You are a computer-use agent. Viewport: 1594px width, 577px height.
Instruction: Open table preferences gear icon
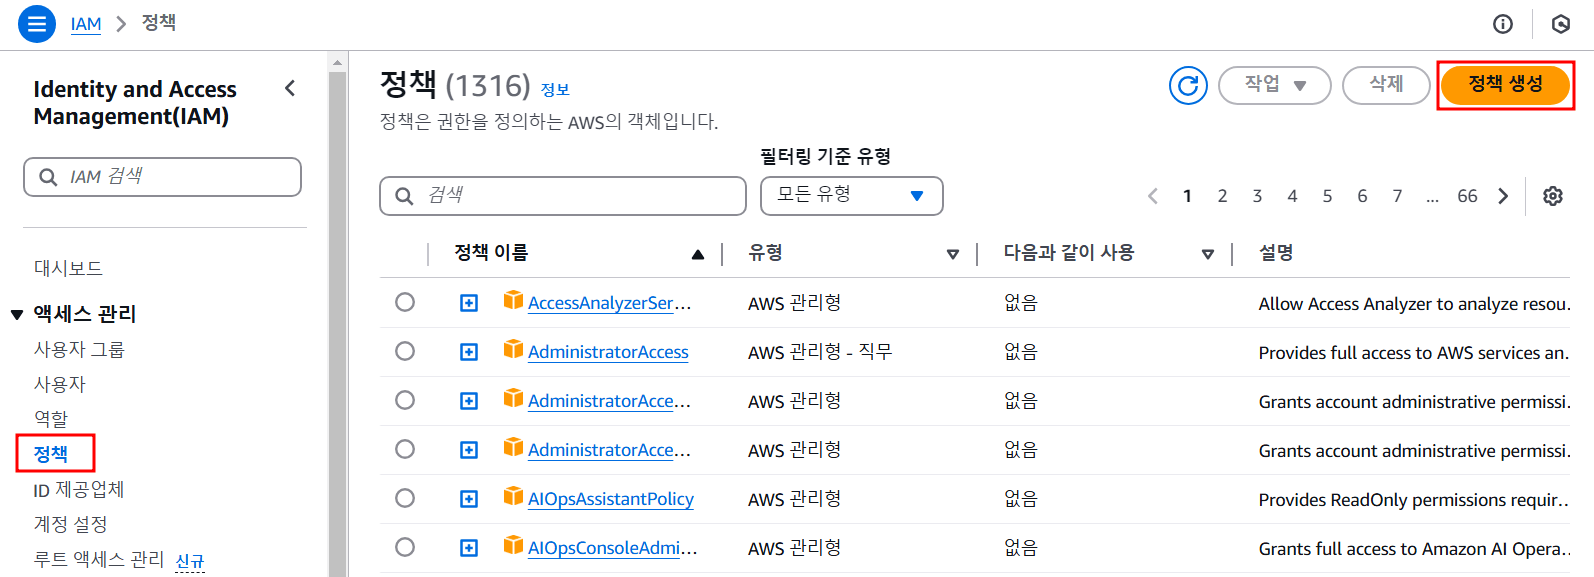point(1552,196)
